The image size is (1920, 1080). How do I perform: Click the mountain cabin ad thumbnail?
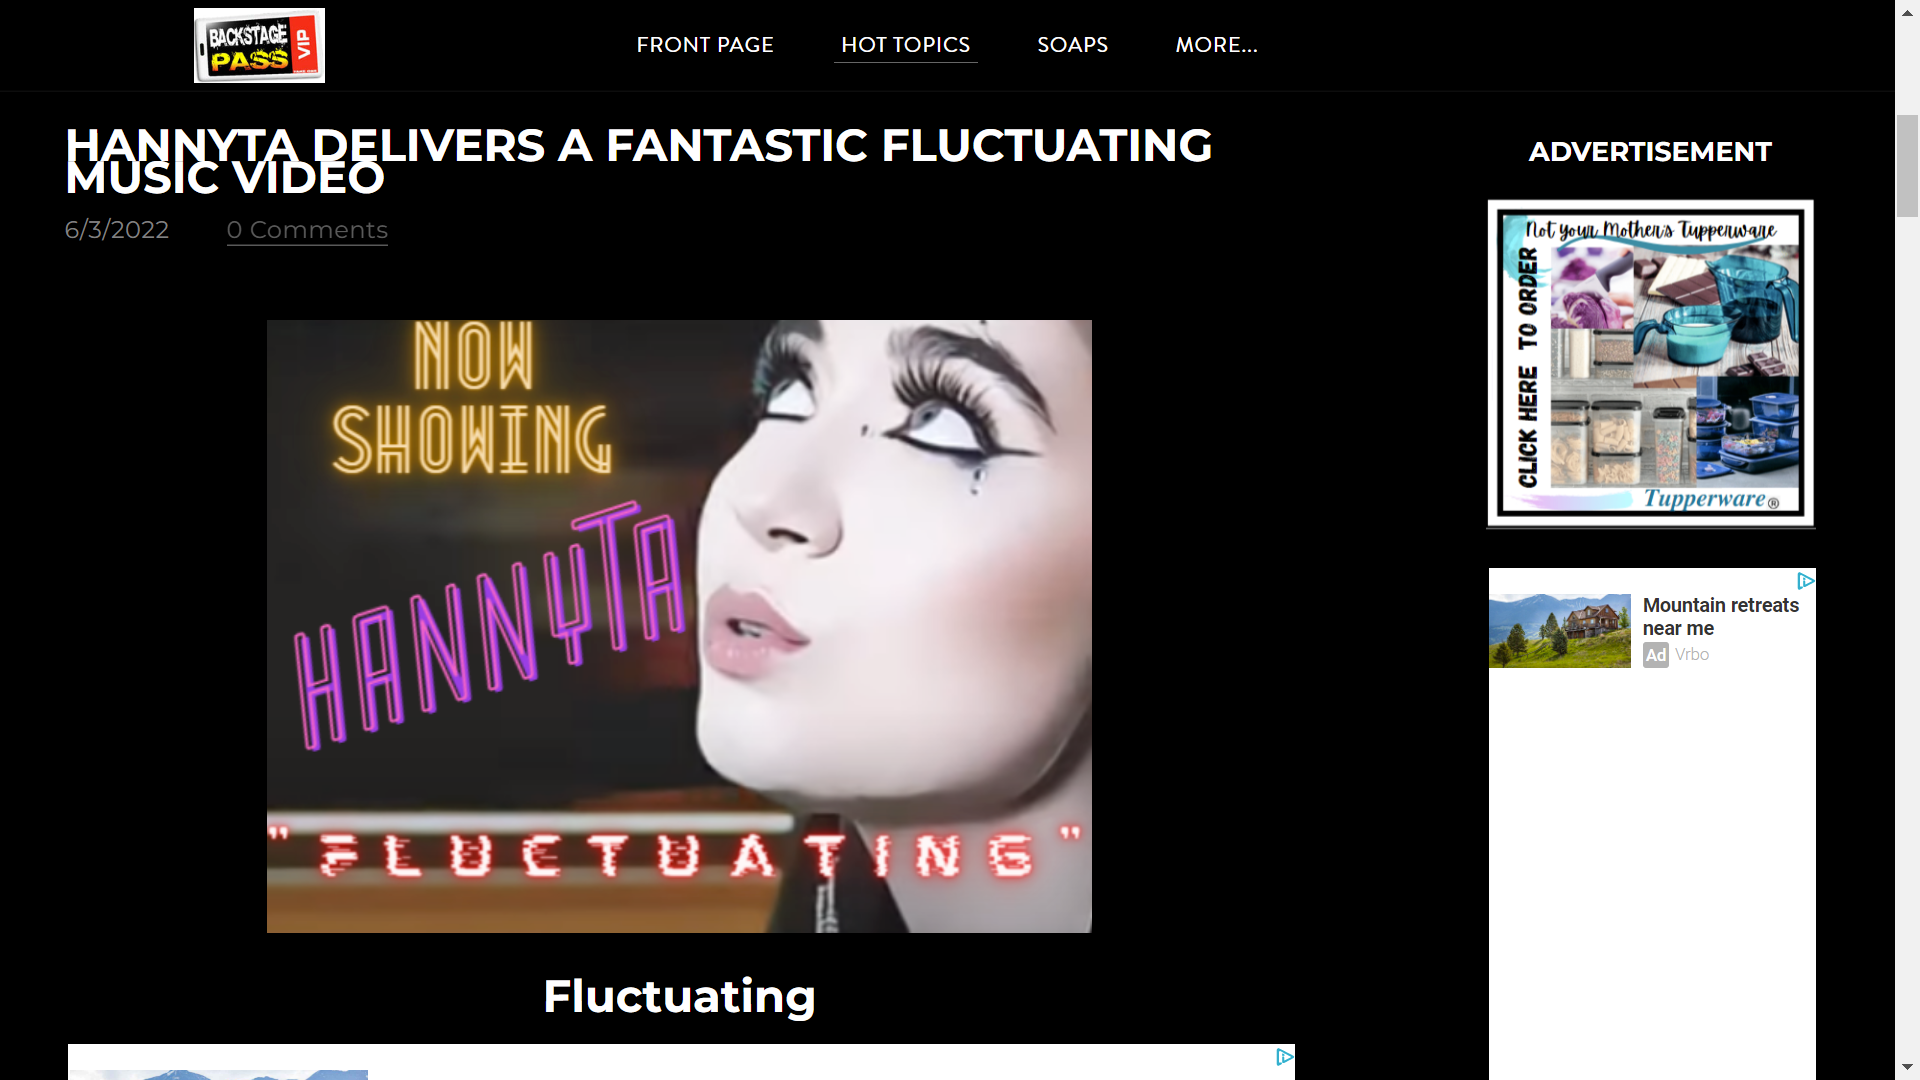click(x=1559, y=630)
